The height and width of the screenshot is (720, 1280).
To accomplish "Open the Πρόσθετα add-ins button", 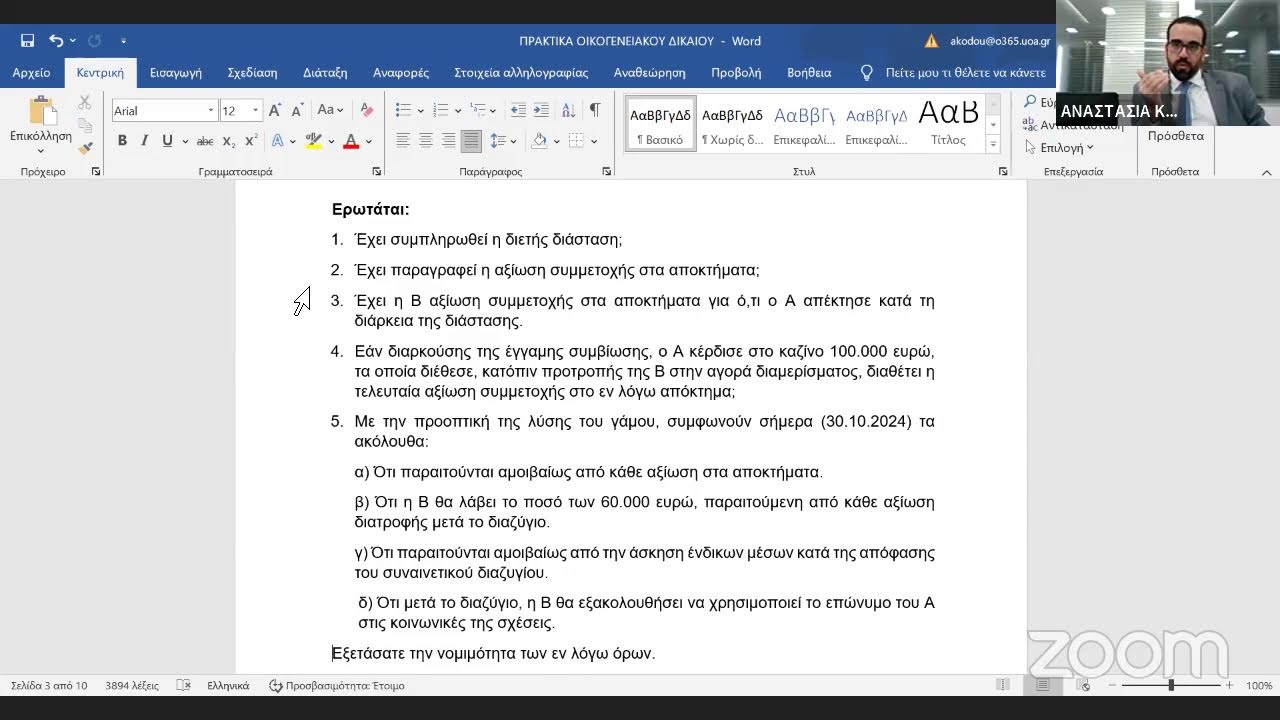I will point(1175,136).
